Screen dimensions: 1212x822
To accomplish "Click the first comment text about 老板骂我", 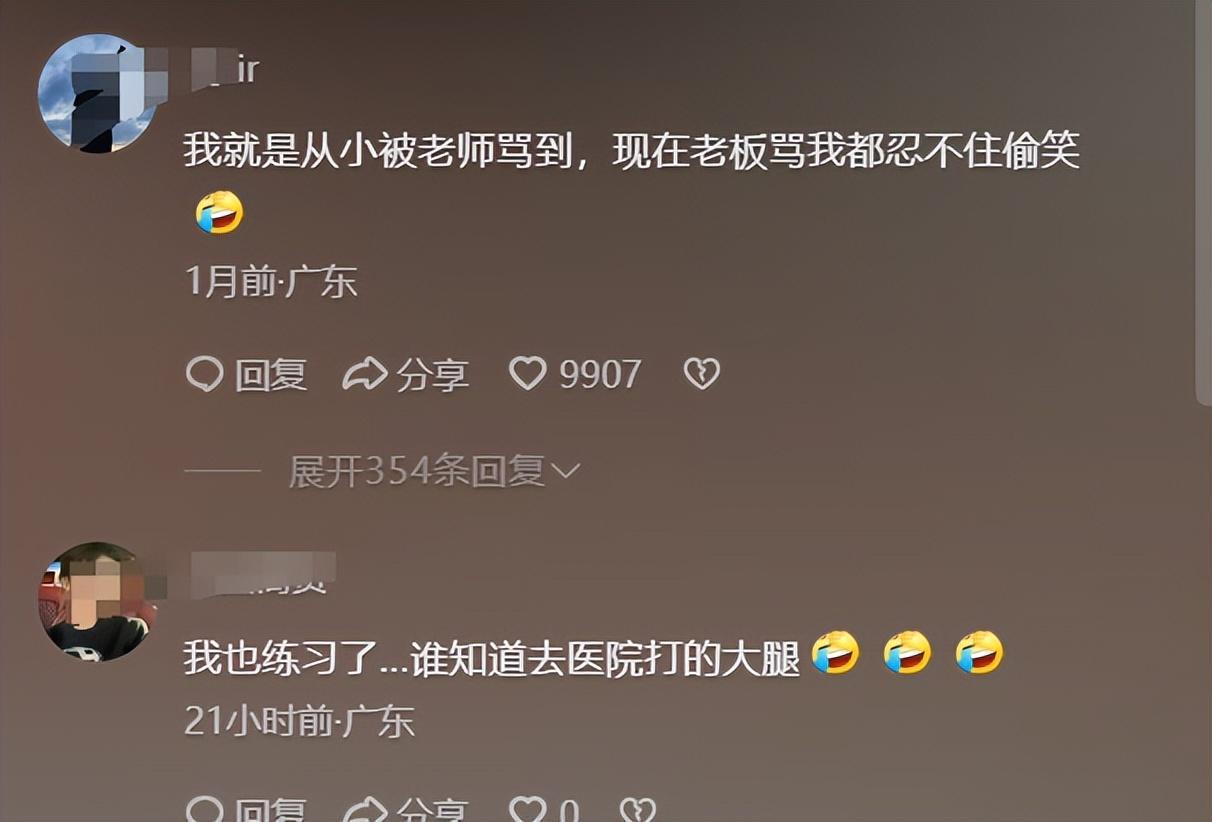I will point(632,153).
